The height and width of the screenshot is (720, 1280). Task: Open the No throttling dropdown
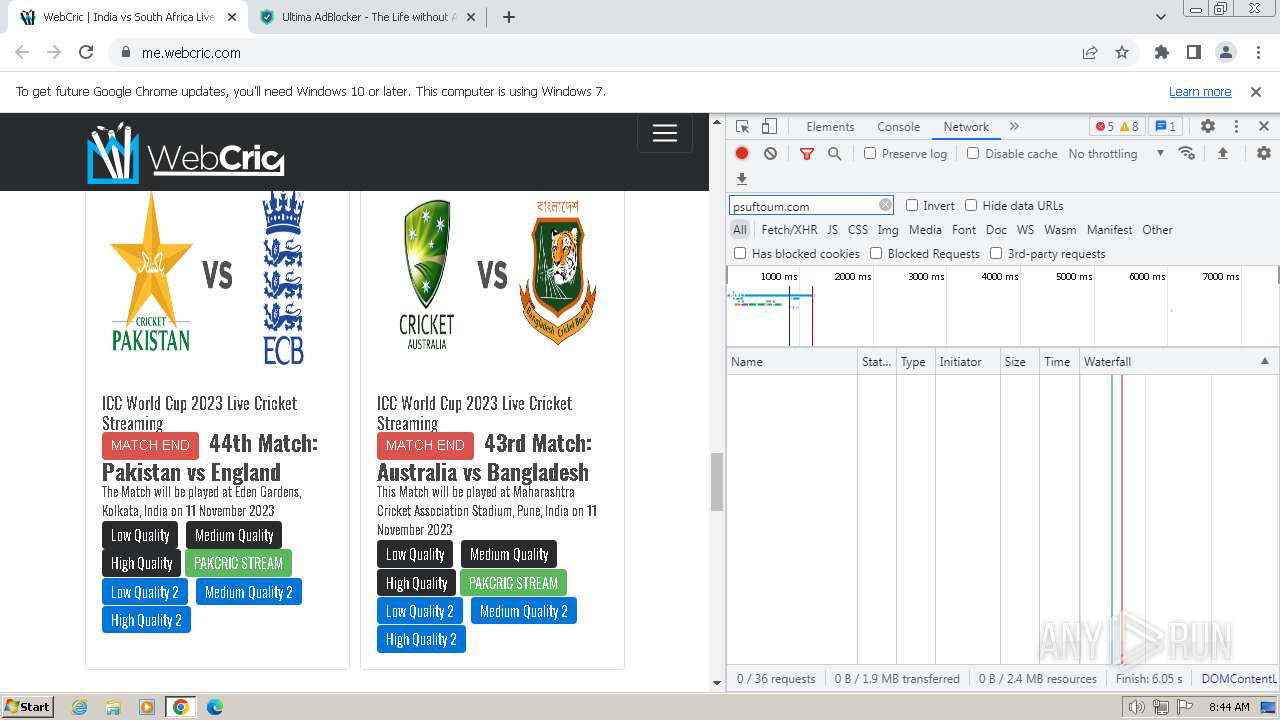click(1116, 153)
